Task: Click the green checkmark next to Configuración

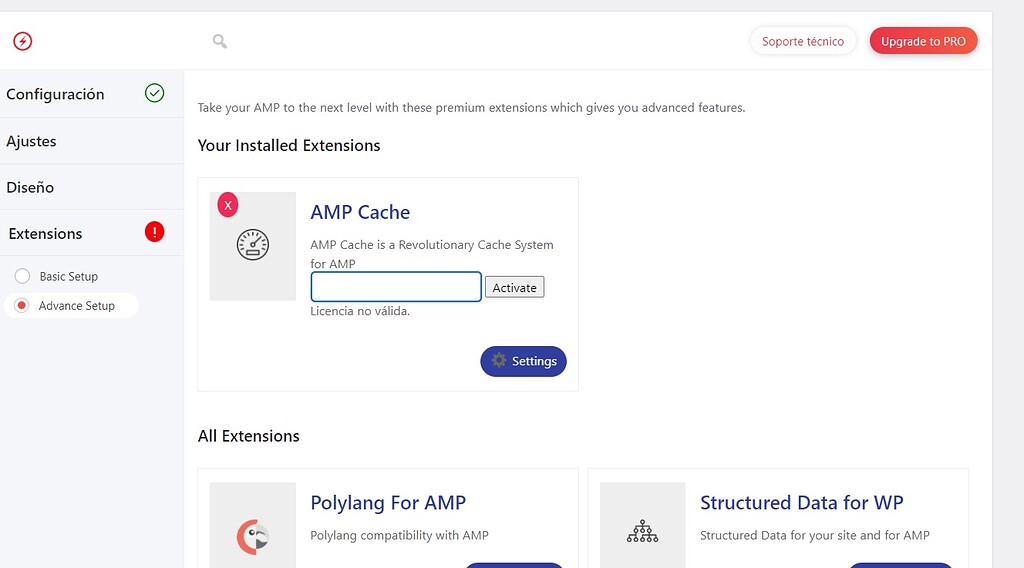Action: [154, 93]
